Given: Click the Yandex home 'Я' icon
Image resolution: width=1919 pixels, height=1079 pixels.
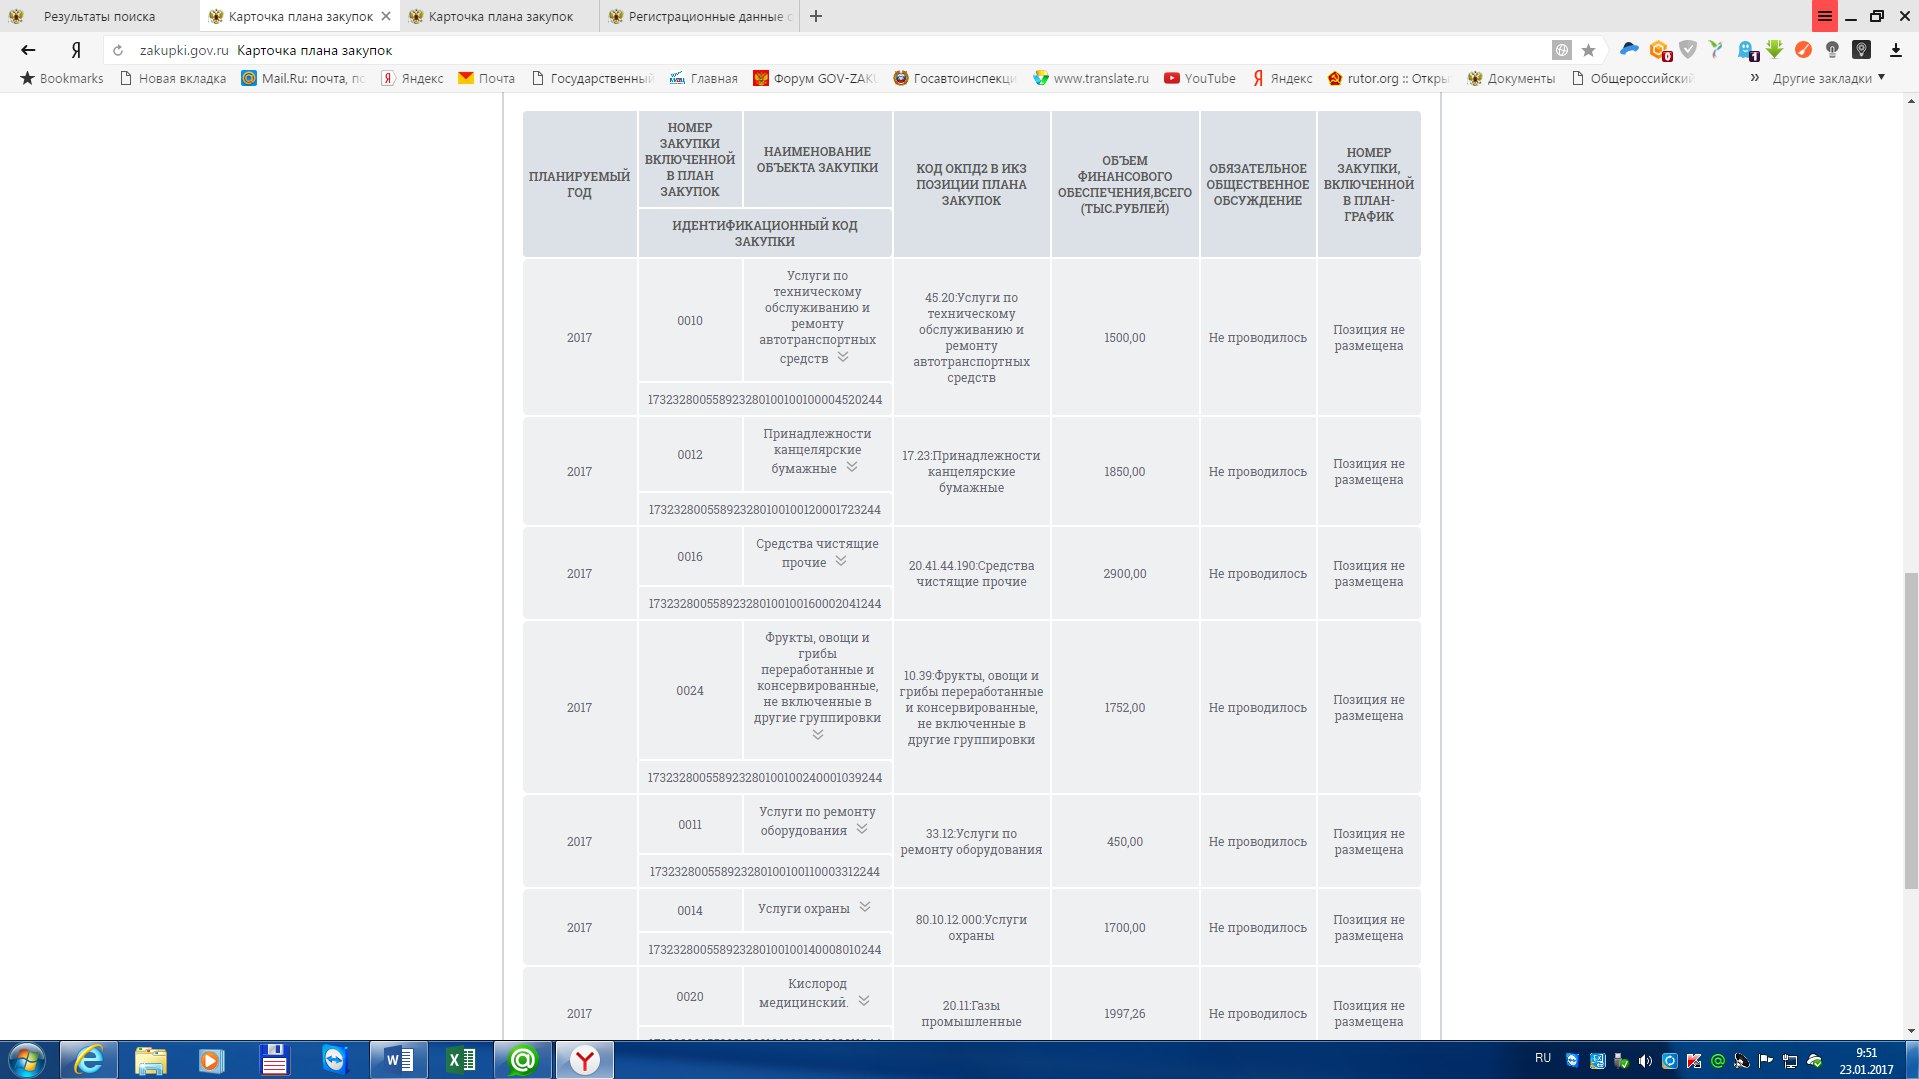Looking at the screenshot, I should pyautogui.click(x=76, y=50).
